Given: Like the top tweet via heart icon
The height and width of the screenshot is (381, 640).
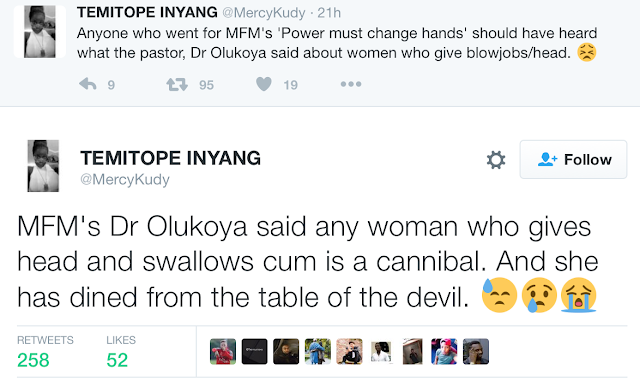Looking at the screenshot, I should click(x=264, y=84).
